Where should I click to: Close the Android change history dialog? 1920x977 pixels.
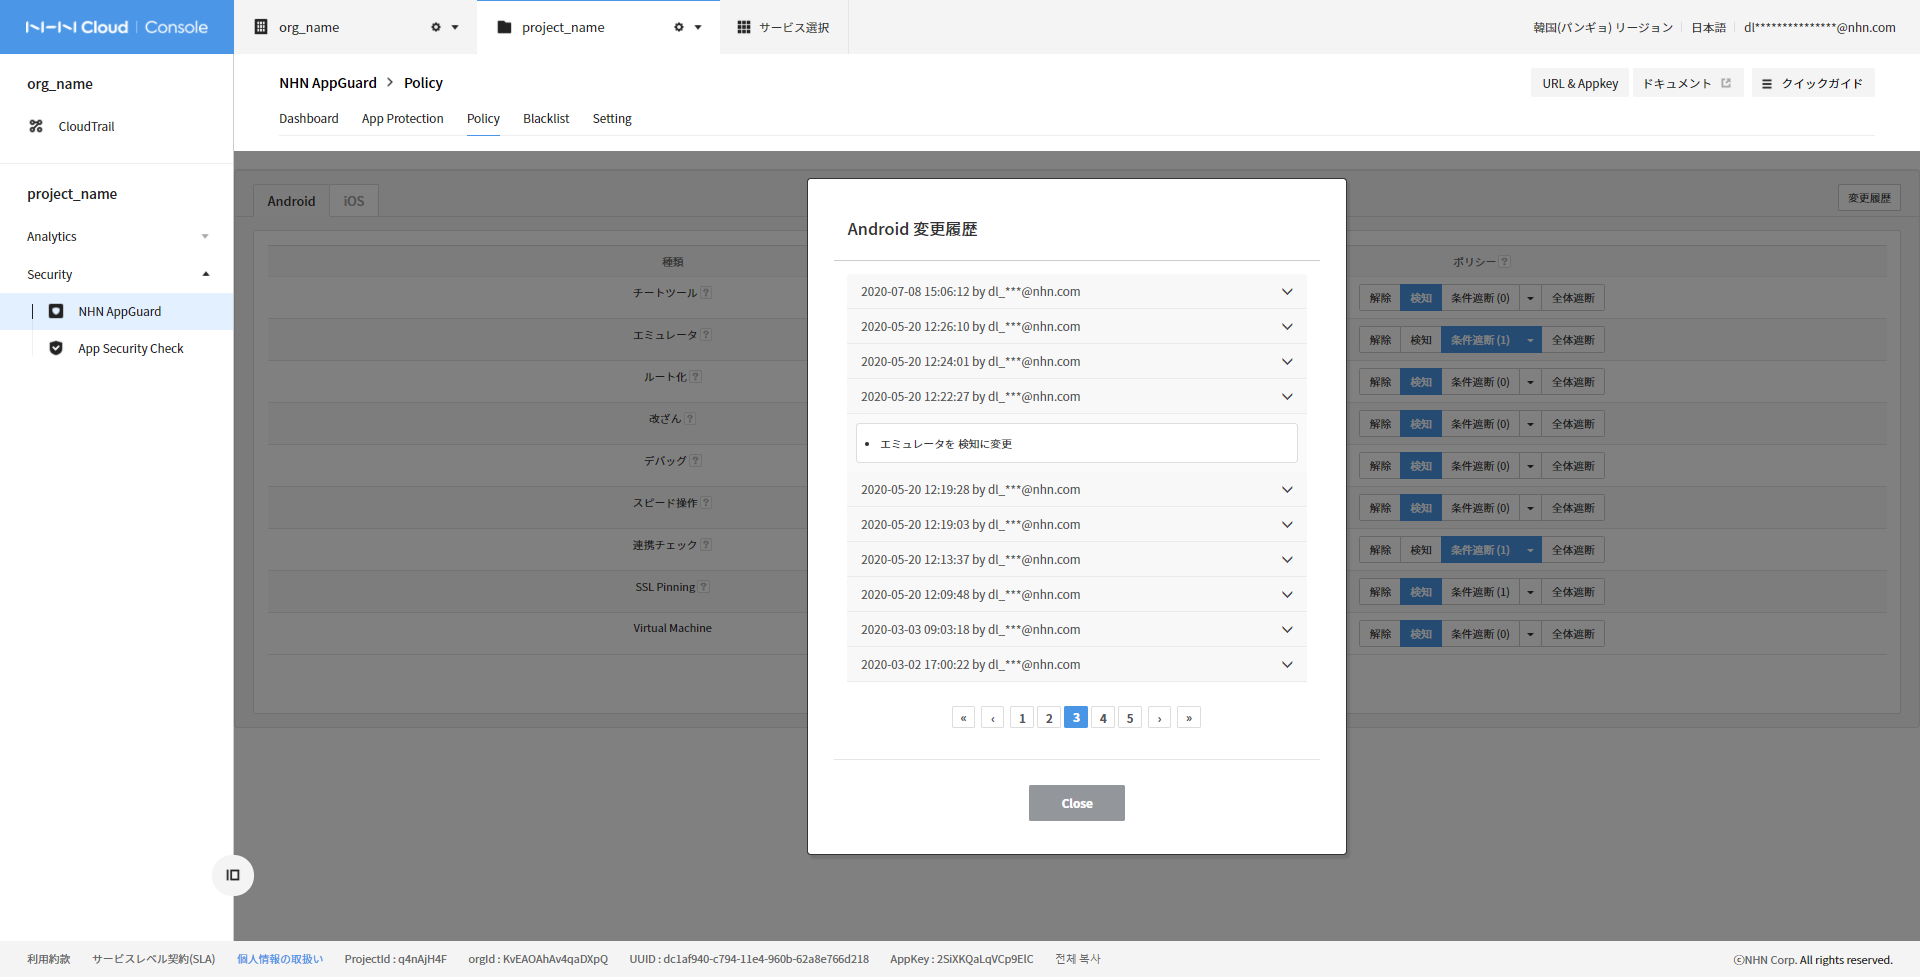tap(1077, 803)
